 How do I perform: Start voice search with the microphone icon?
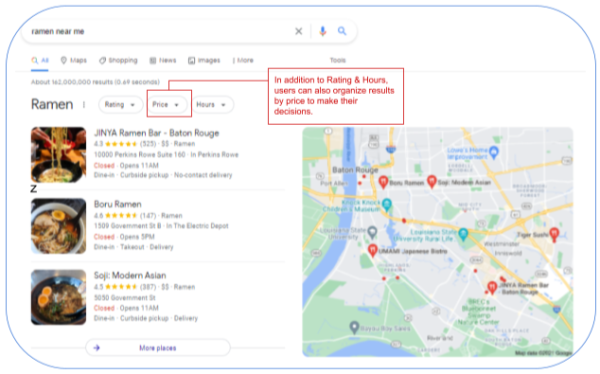323,31
